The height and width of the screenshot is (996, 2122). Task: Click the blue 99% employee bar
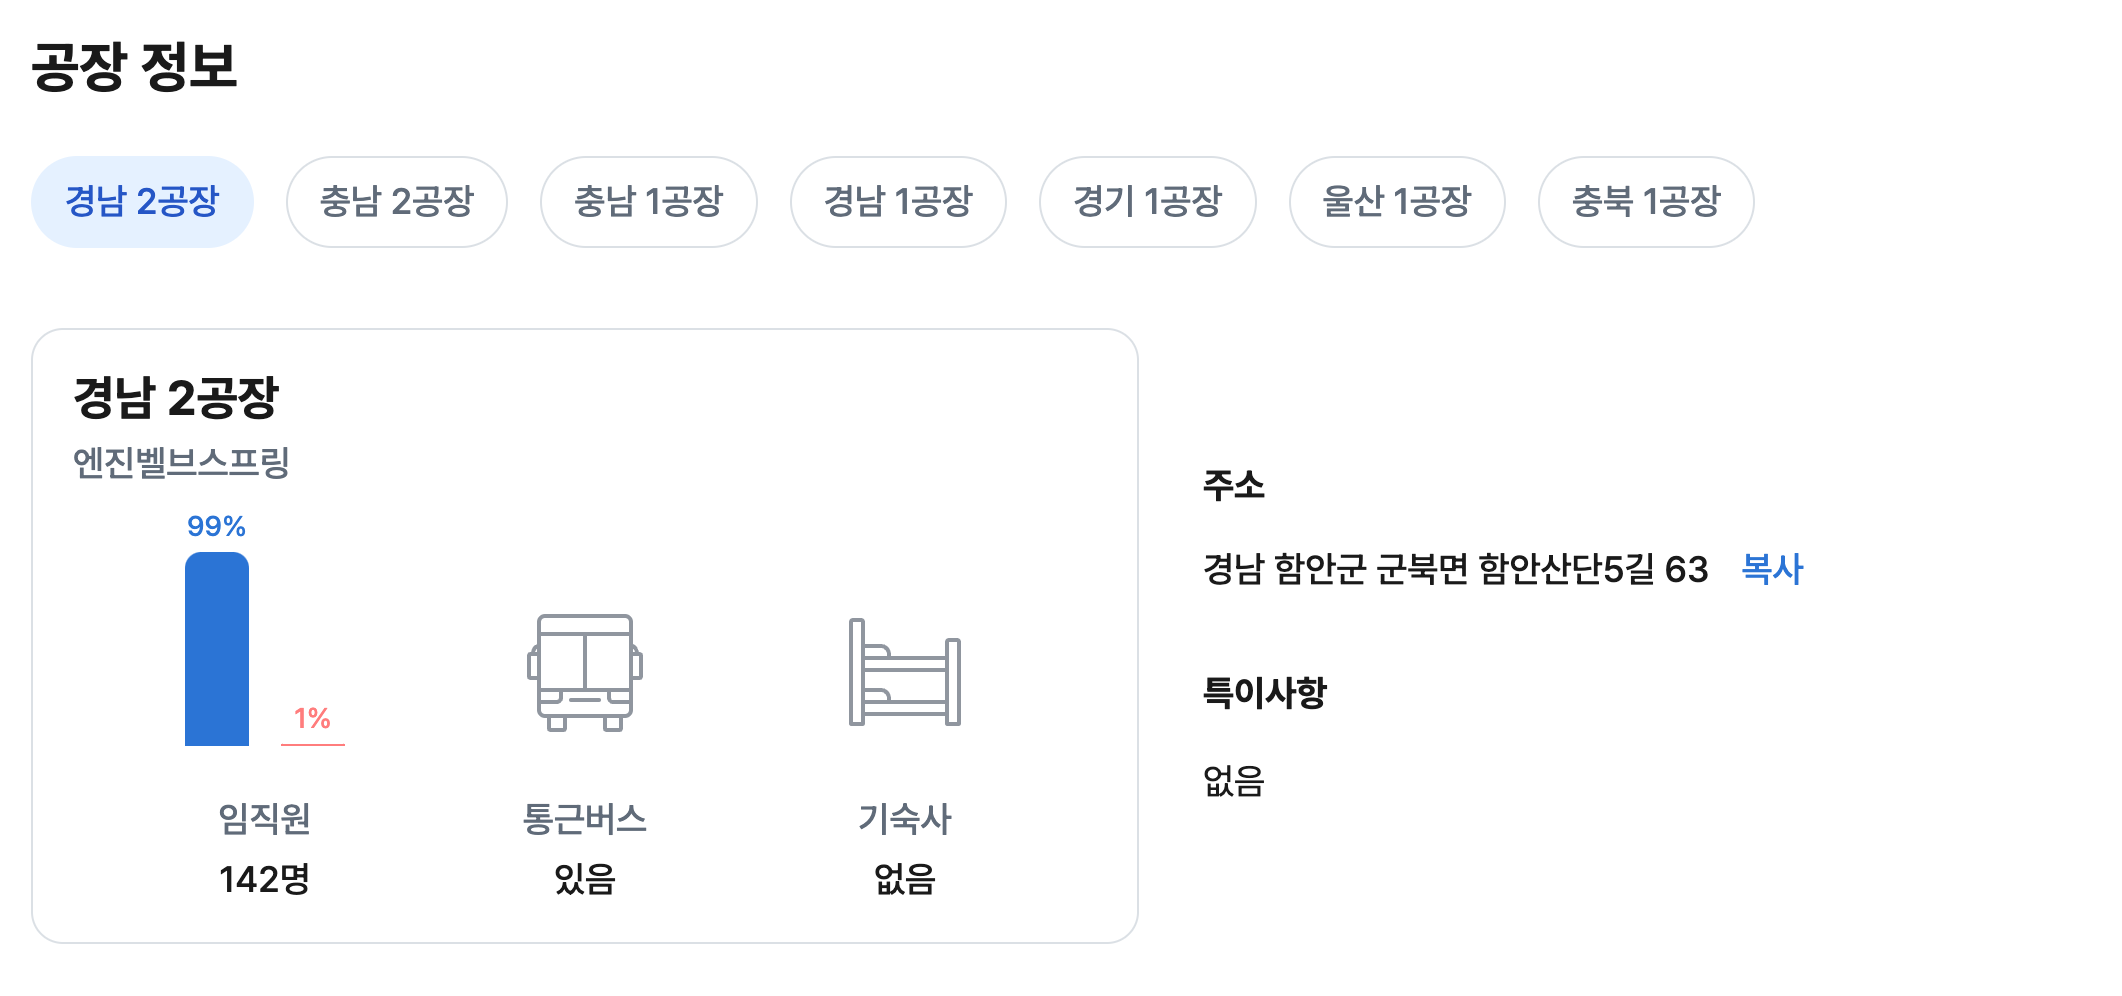coord(217,650)
